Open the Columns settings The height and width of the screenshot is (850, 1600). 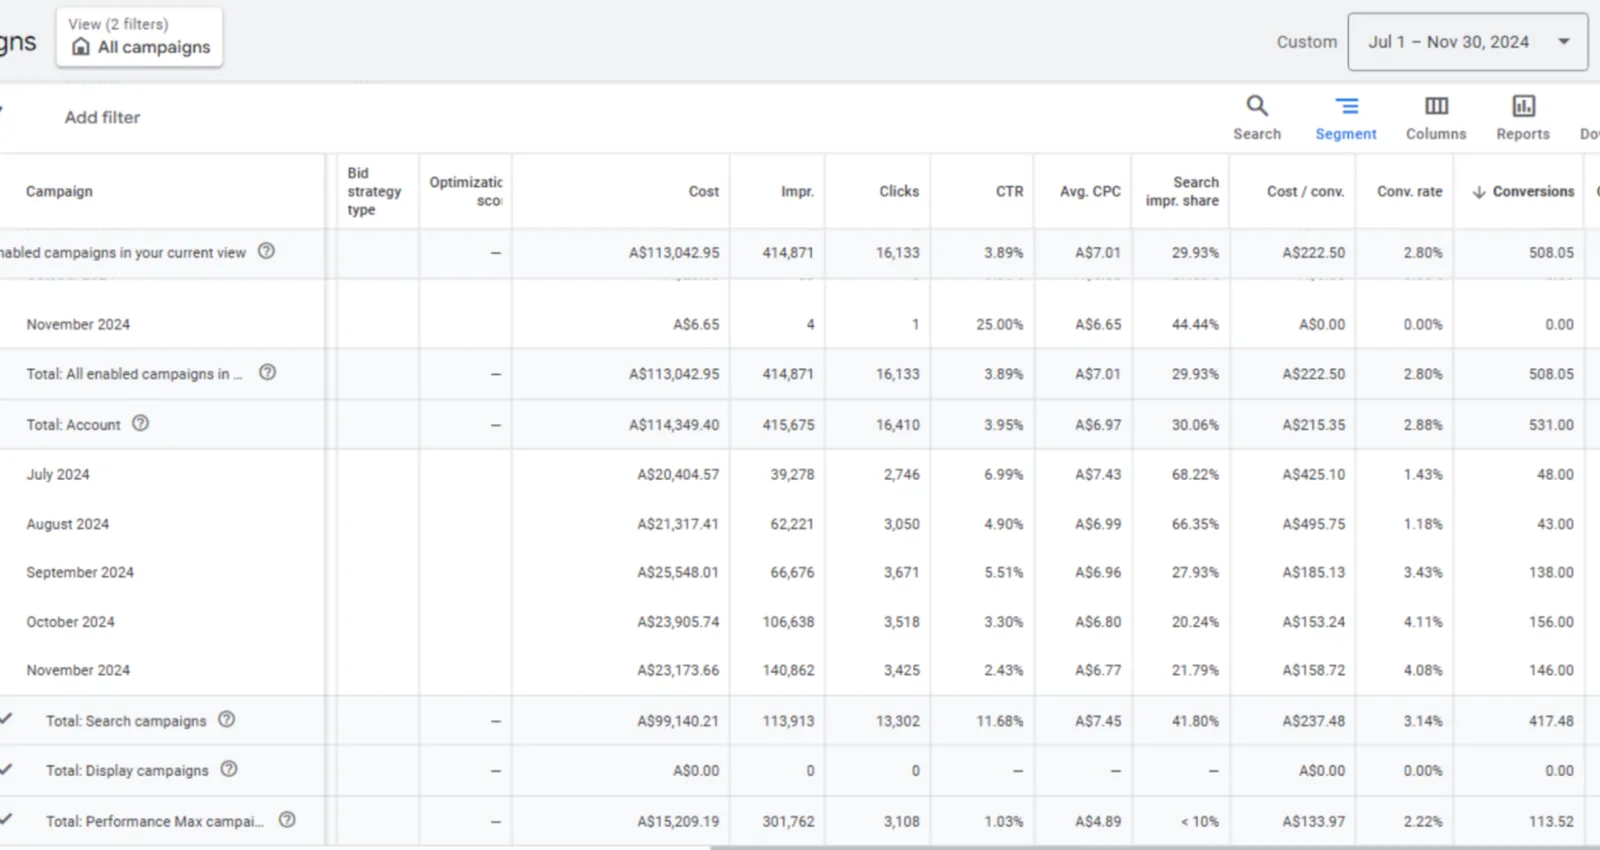(1436, 118)
